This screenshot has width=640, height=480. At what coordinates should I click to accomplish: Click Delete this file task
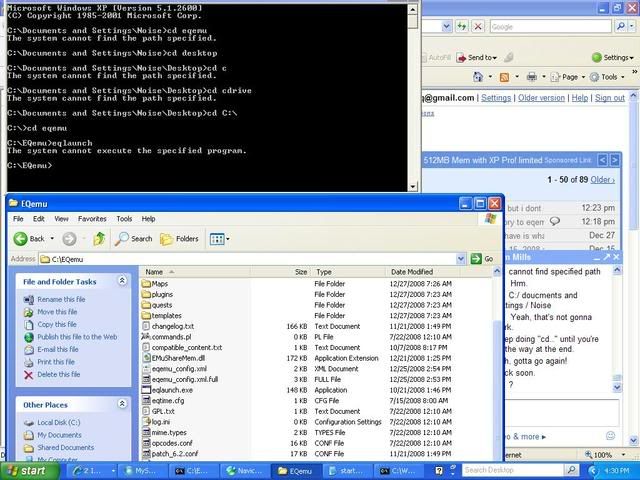click(59, 374)
